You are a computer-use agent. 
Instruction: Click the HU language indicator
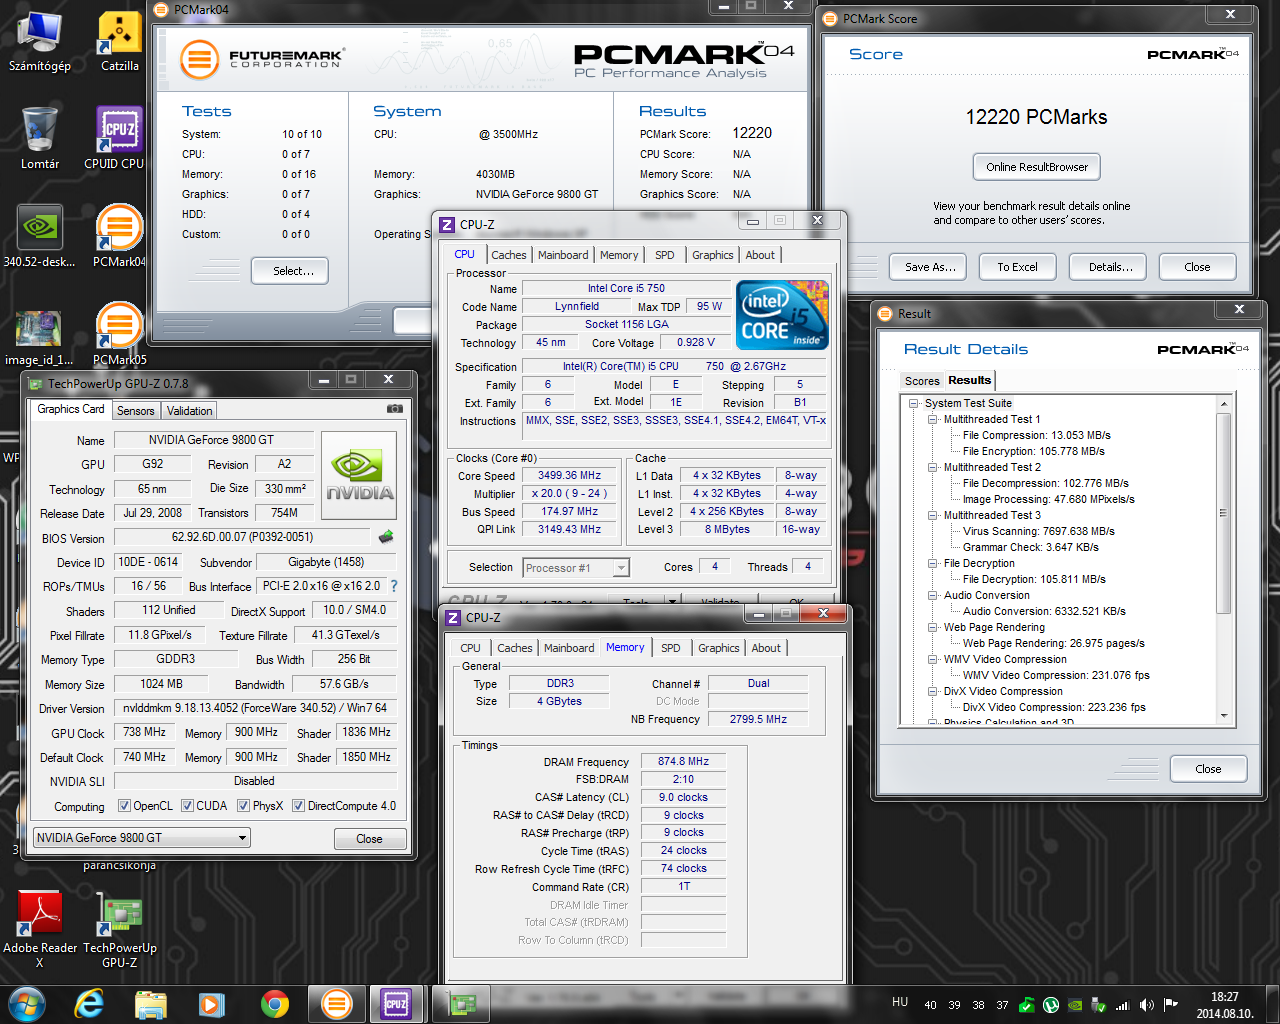coord(900,1002)
